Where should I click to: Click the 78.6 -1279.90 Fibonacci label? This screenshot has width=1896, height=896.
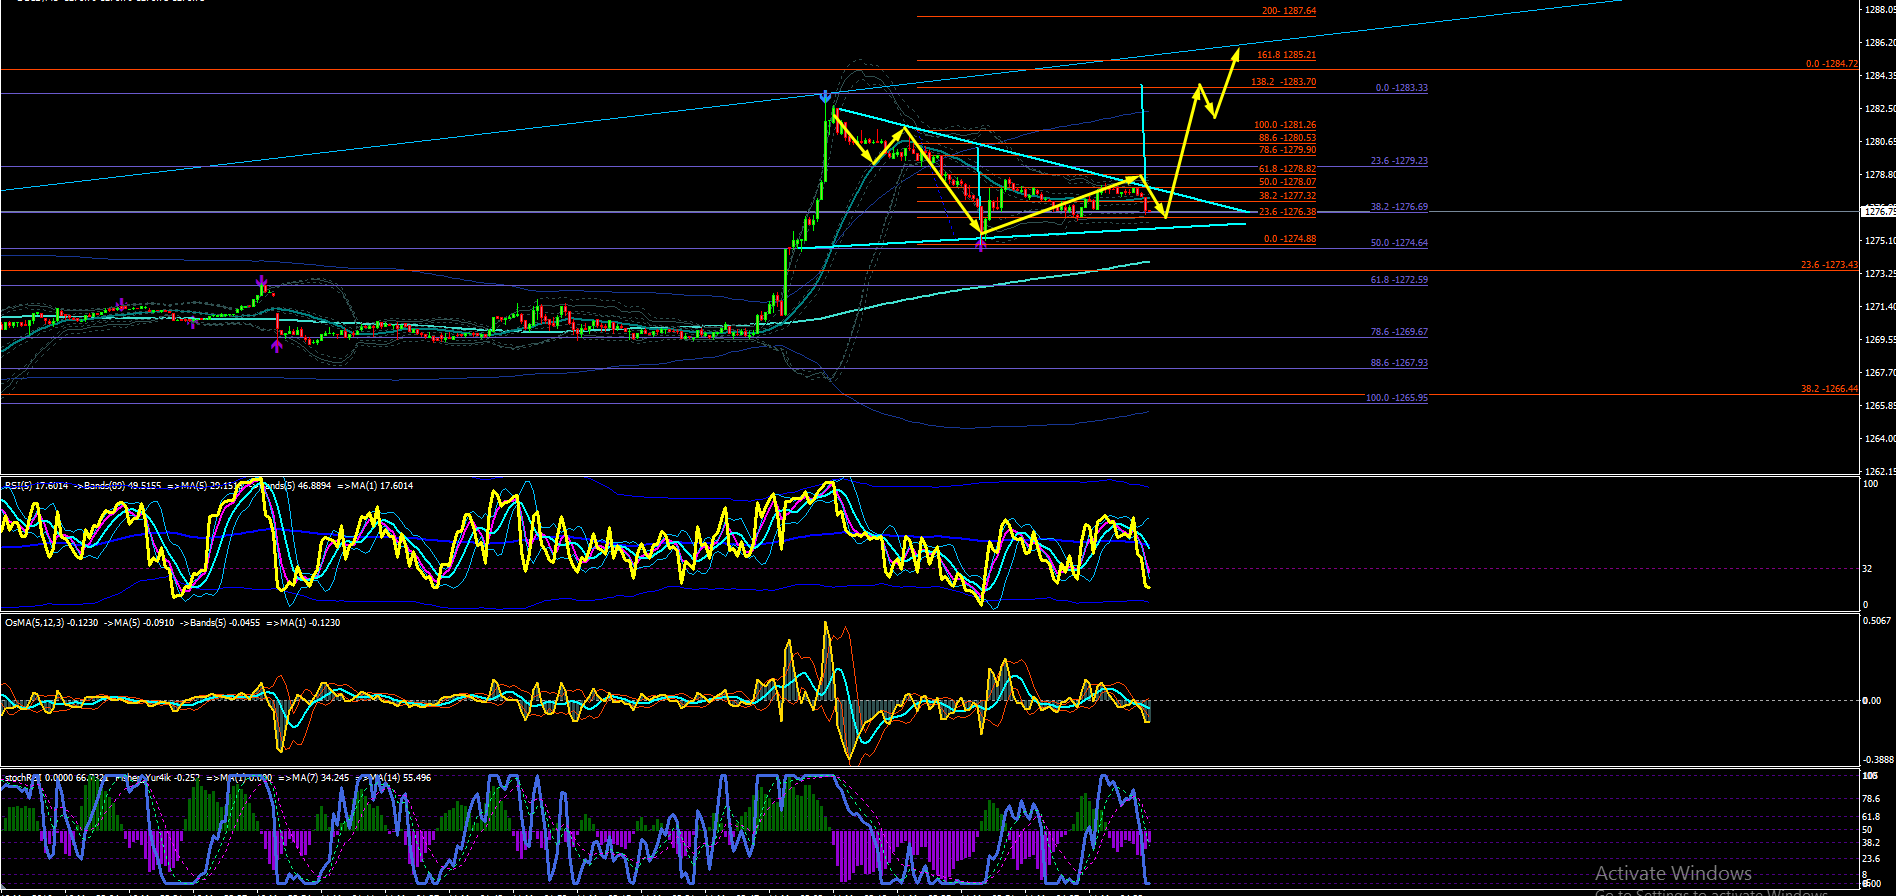[x=1287, y=150]
